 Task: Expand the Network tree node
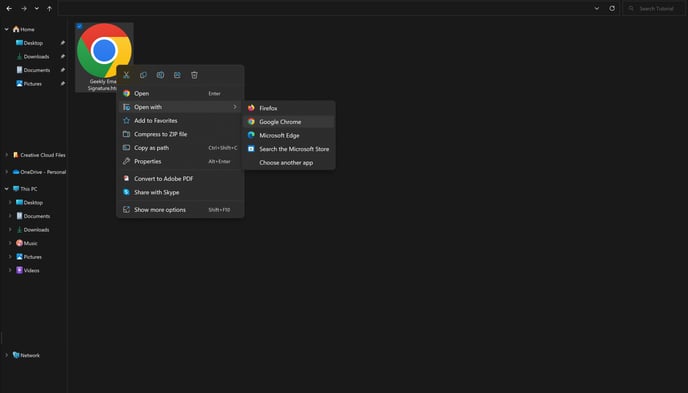click(7, 355)
